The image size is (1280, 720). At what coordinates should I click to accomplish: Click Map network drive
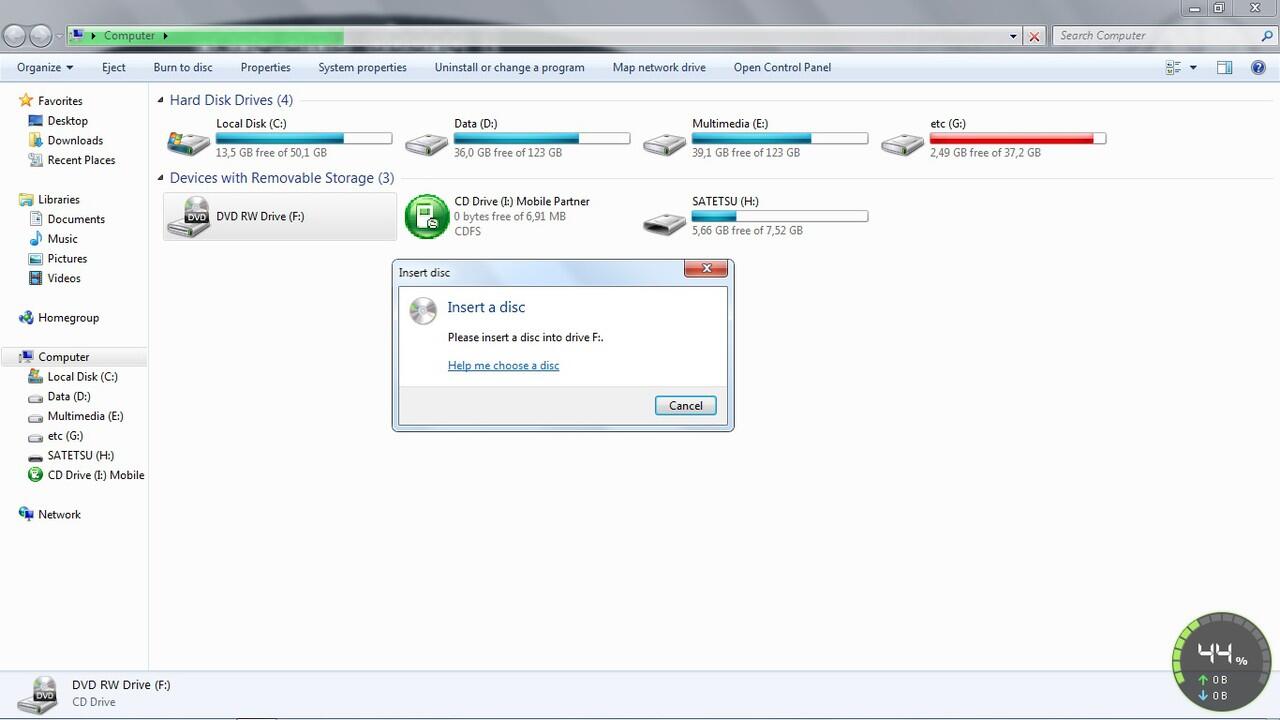point(659,67)
